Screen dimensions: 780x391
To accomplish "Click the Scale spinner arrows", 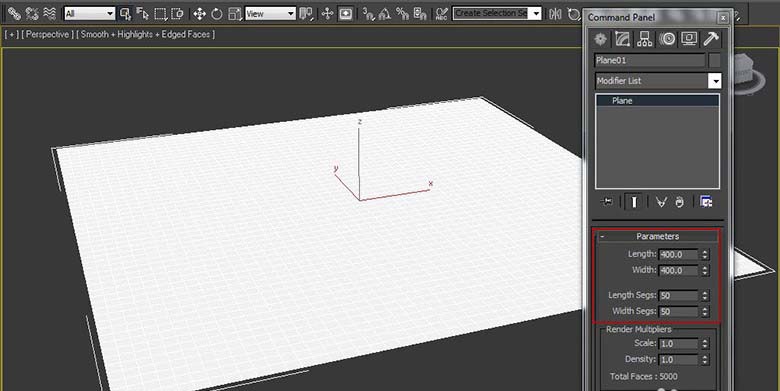I will tap(704, 344).
